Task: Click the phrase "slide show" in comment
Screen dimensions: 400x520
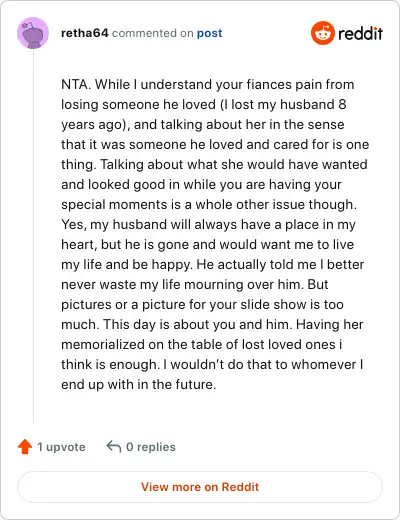Action: [273, 304]
